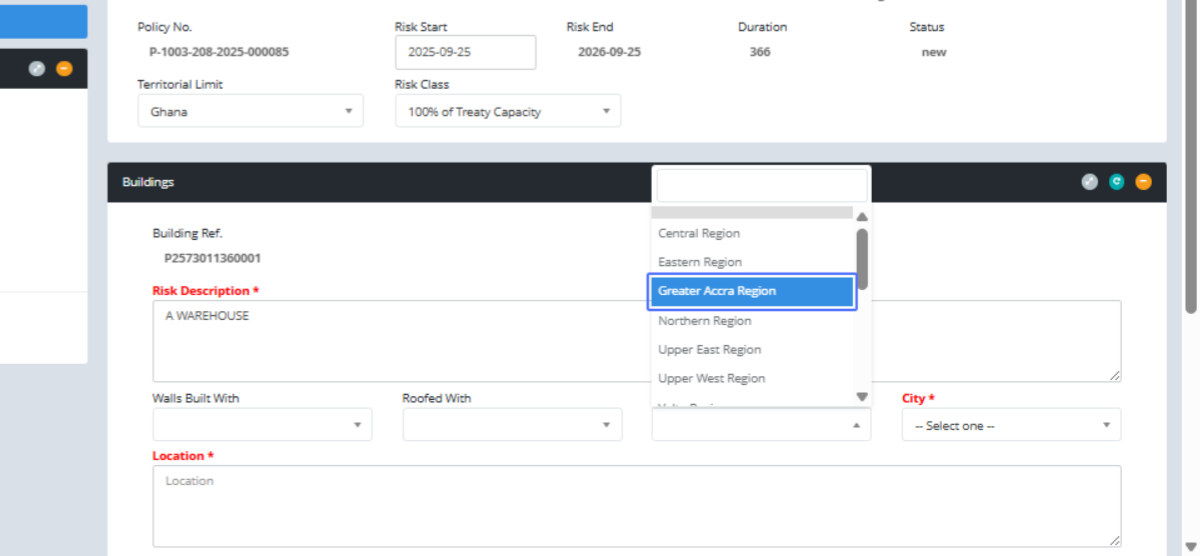Click the grey expand icon in left sidebar panel
This screenshot has width=1200, height=556.
37,69
